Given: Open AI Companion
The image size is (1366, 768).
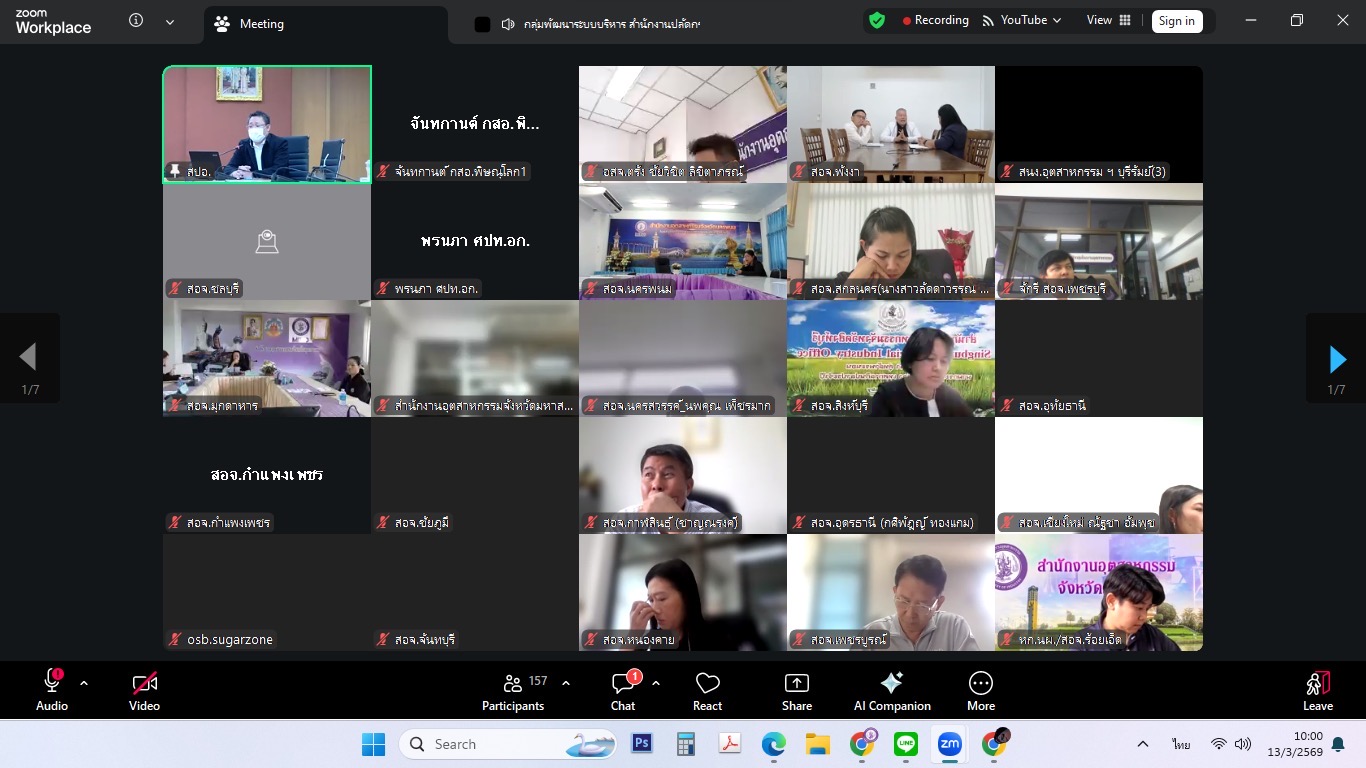Looking at the screenshot, I should [891, 691].
